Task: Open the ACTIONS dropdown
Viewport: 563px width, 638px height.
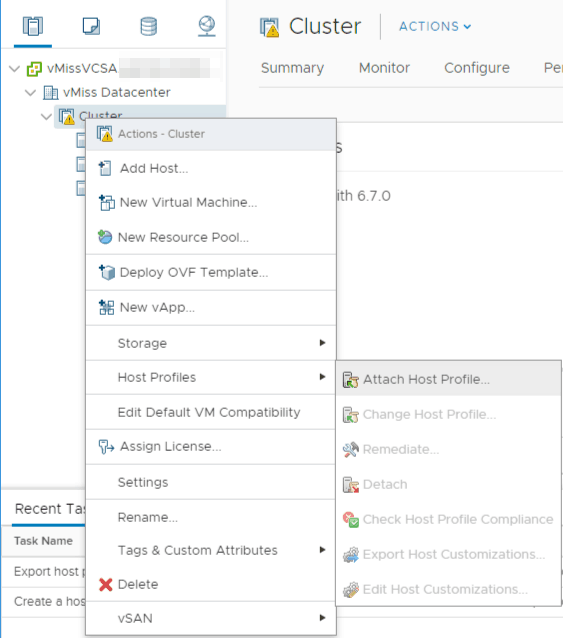Action: click(435, 26)
